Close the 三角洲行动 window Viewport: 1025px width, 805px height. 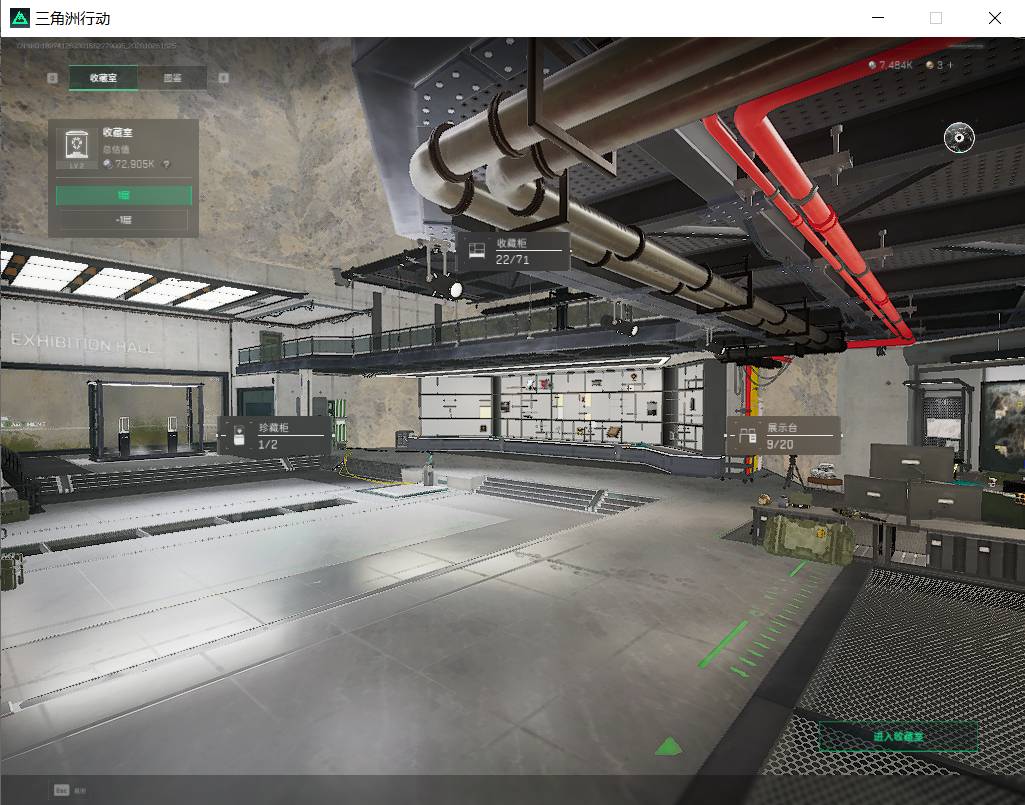click(994, 18)
